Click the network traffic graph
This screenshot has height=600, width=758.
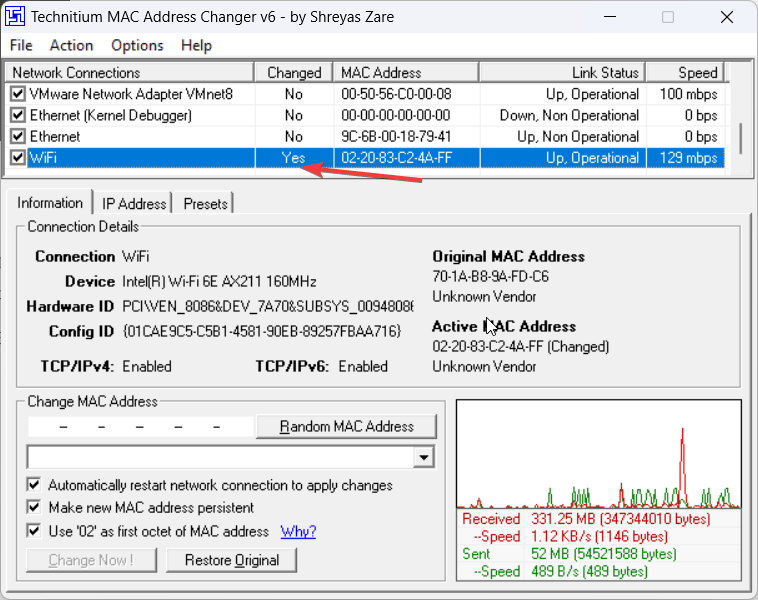click(x=598, y=454)
